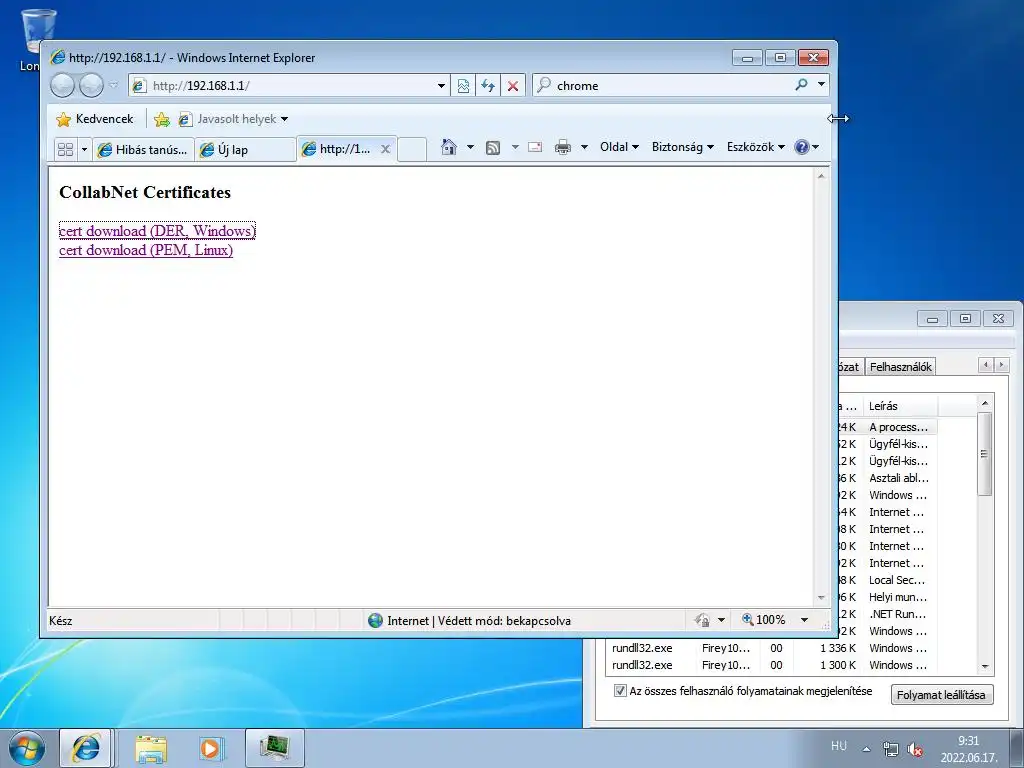Switch to Felhasználók tab in Task Manager

[x=901, y=367]
